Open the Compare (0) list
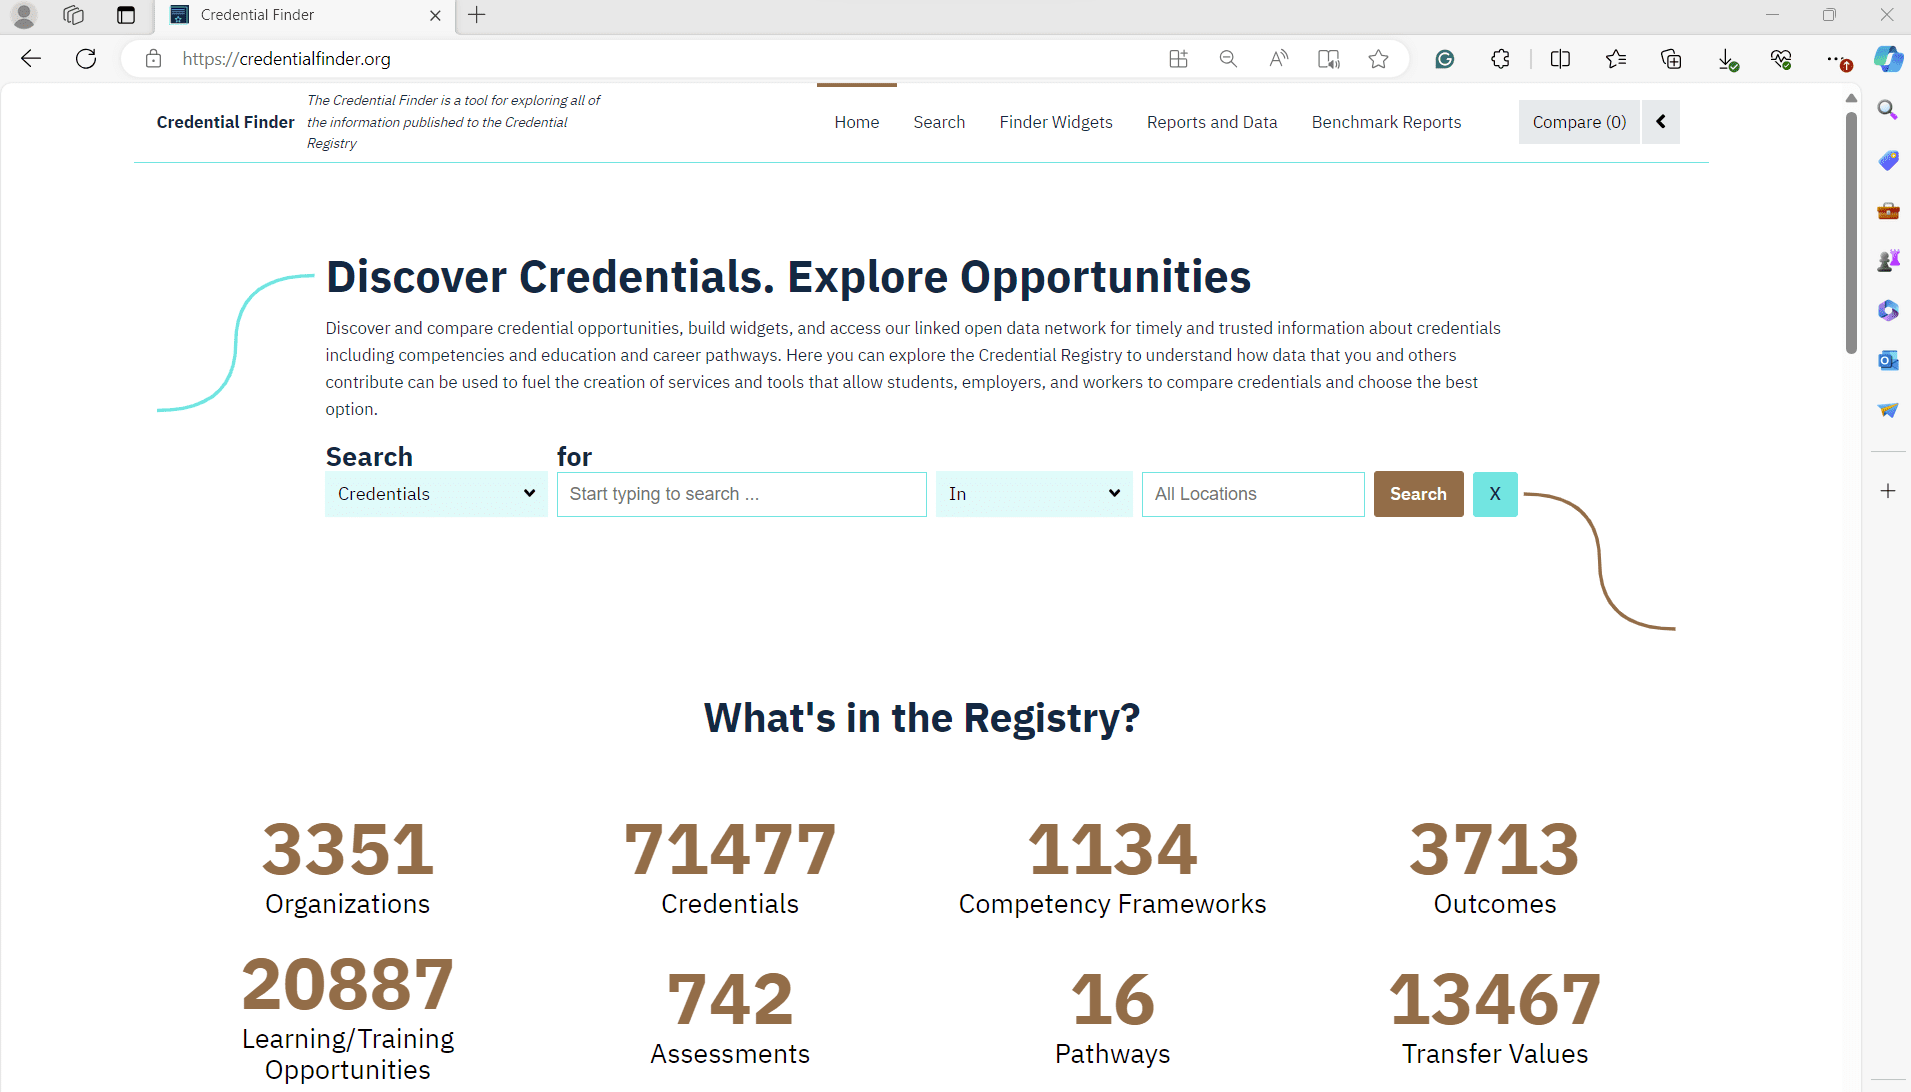 pos(1578,121)
